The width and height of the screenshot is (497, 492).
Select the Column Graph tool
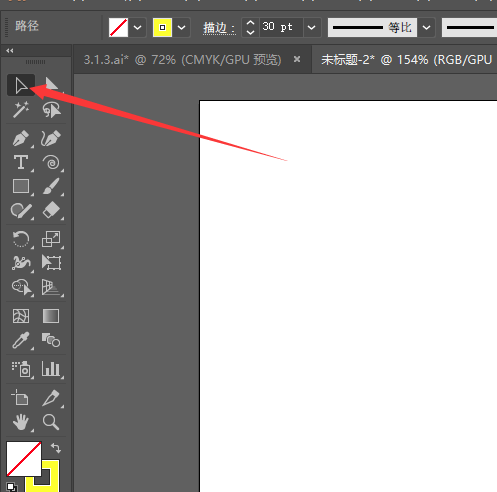[x=51, y=369]
